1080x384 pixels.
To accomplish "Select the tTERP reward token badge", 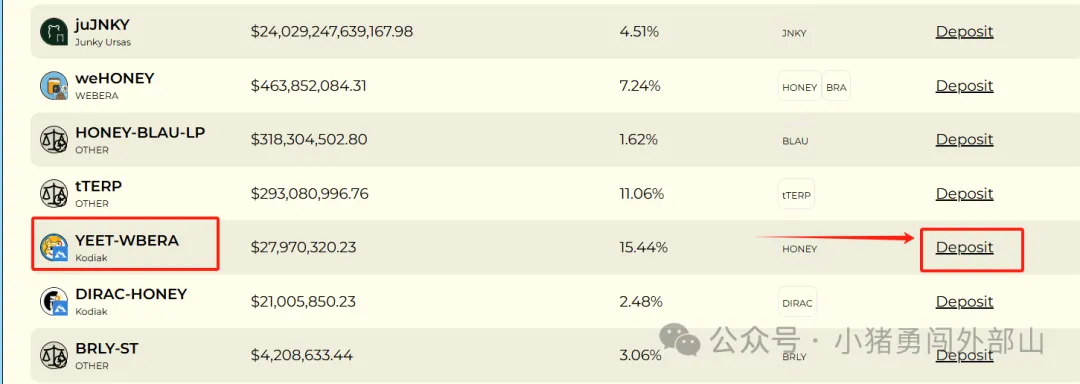I will point(796,195).
